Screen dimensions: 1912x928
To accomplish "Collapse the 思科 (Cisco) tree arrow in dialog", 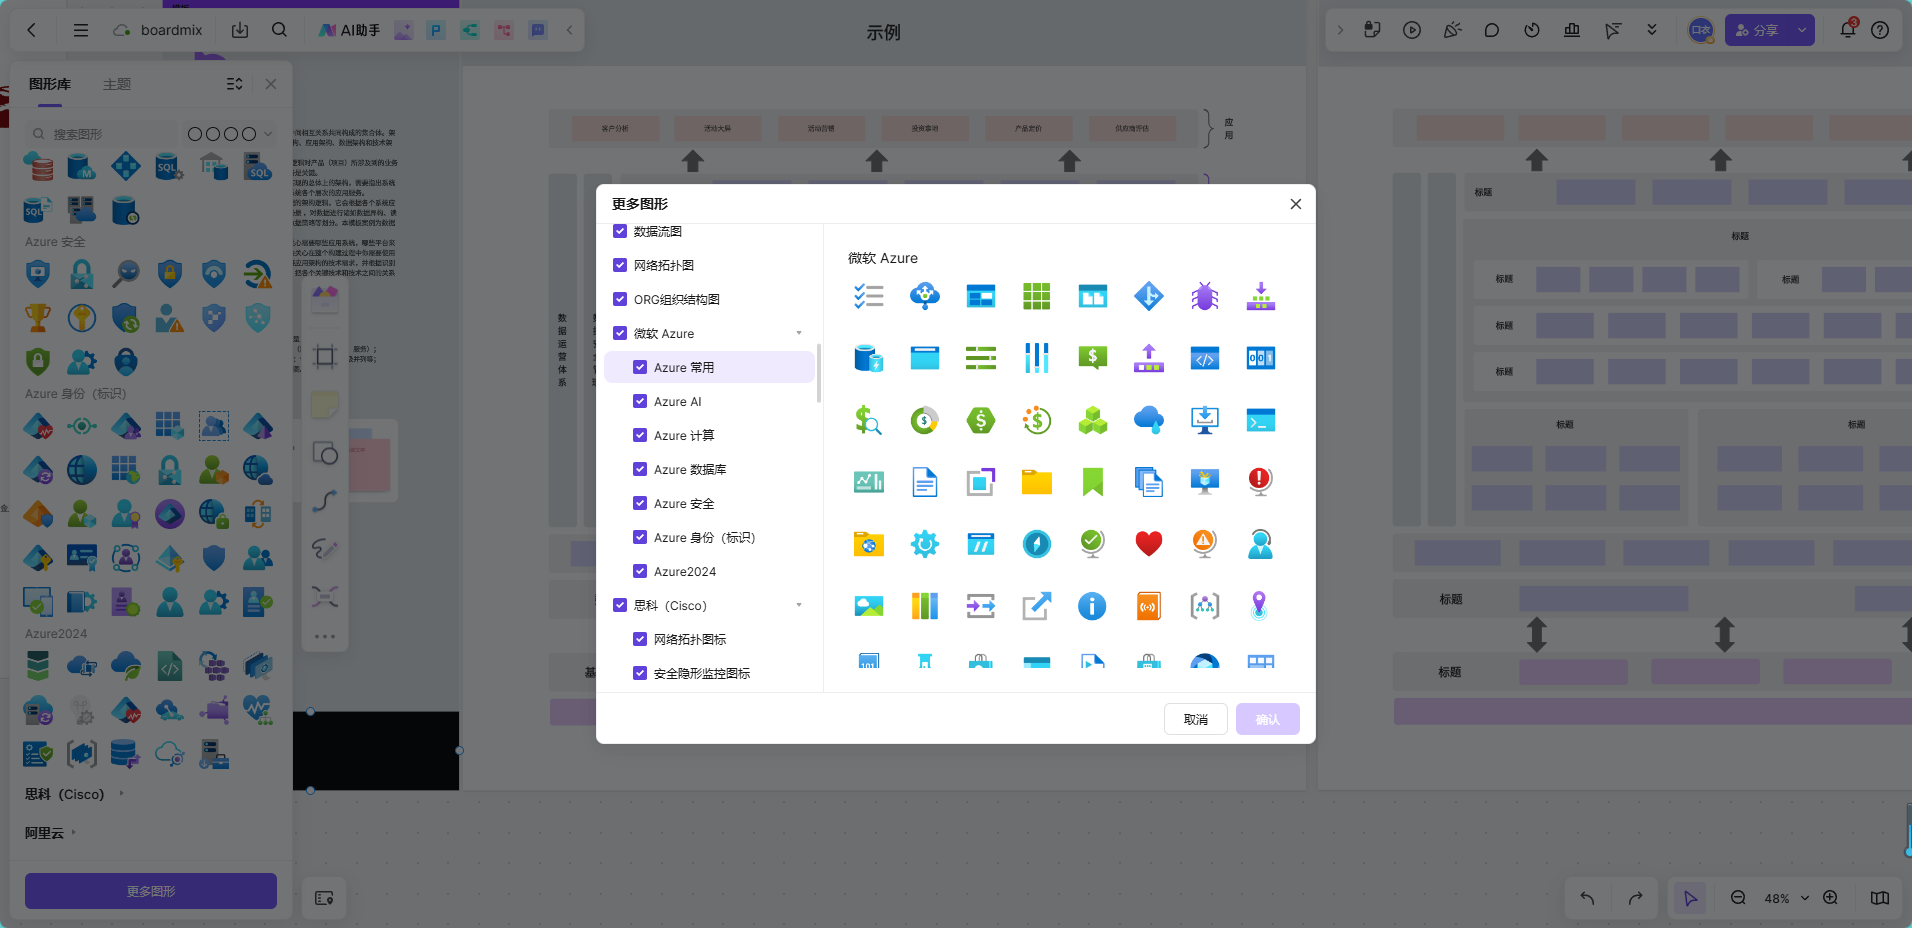I will (x=798, y=605).
